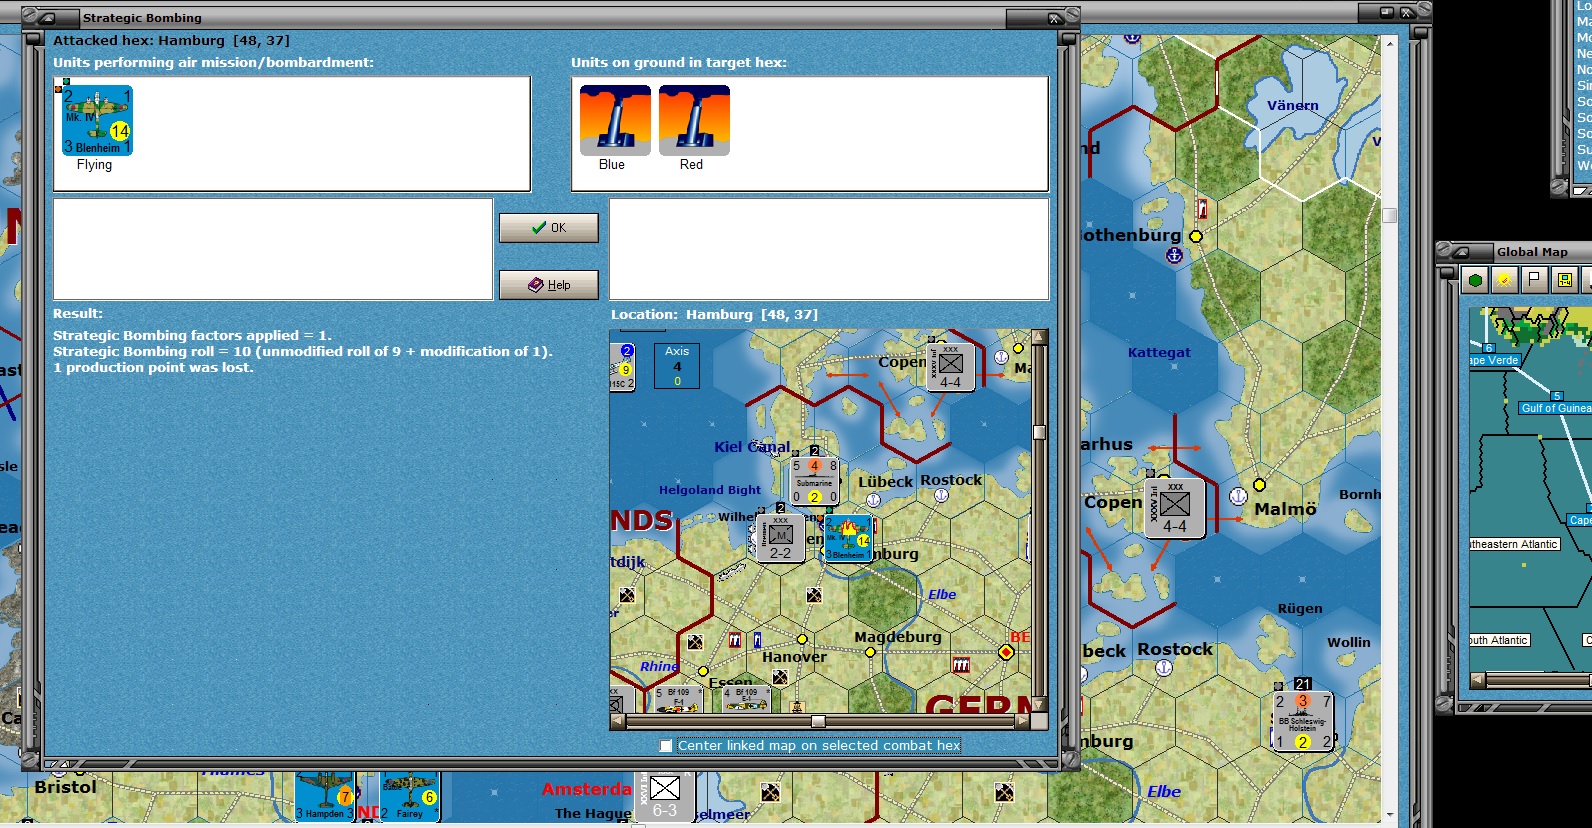This screenshot has width=1592, height=828.
Task: Click the 4-4 infantry counter on the dialog mini-map
Action: [950, 367]
